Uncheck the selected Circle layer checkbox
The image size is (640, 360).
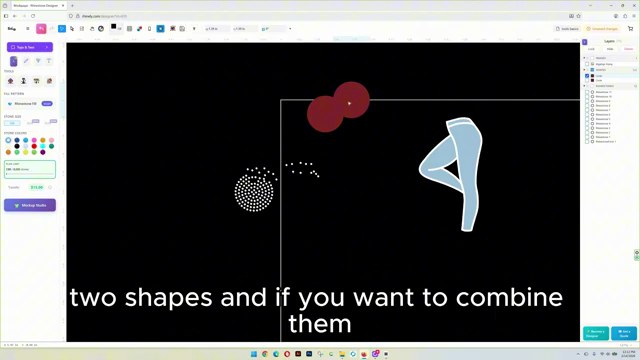click(587, 76)
